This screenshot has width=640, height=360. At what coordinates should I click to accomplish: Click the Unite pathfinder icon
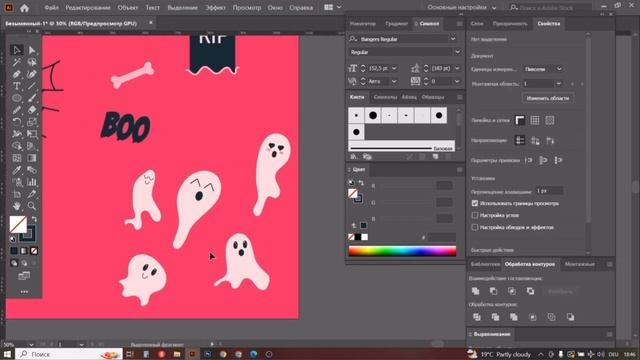pos(476,291)
